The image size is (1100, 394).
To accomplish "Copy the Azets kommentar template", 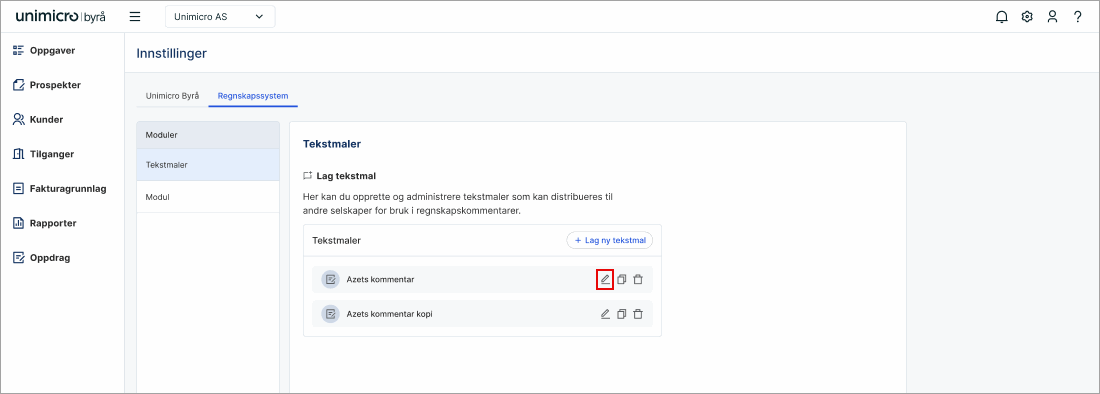I will (622, 279).
